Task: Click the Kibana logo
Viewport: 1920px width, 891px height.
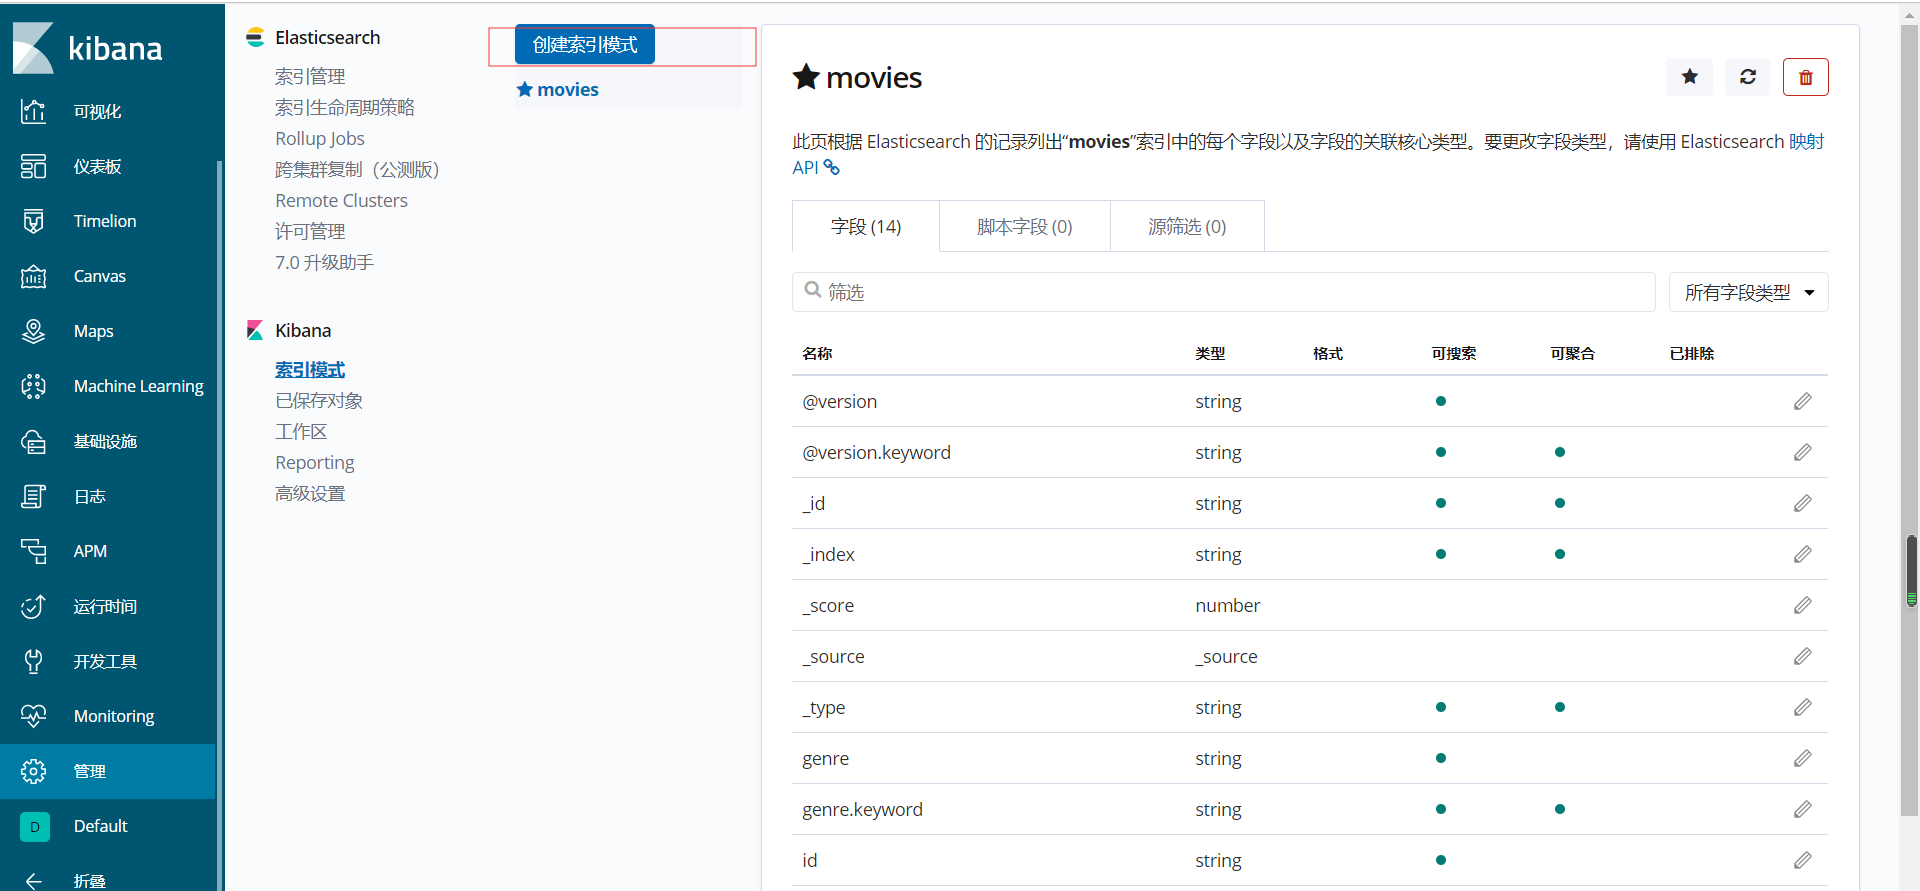Action: pos(88,48)
